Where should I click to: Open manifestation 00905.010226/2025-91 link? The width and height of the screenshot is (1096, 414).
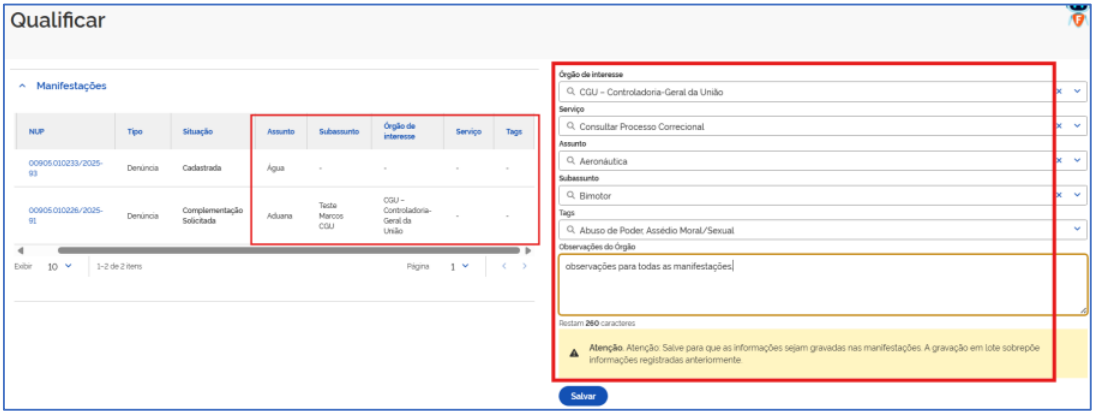[x=65, y=215]
